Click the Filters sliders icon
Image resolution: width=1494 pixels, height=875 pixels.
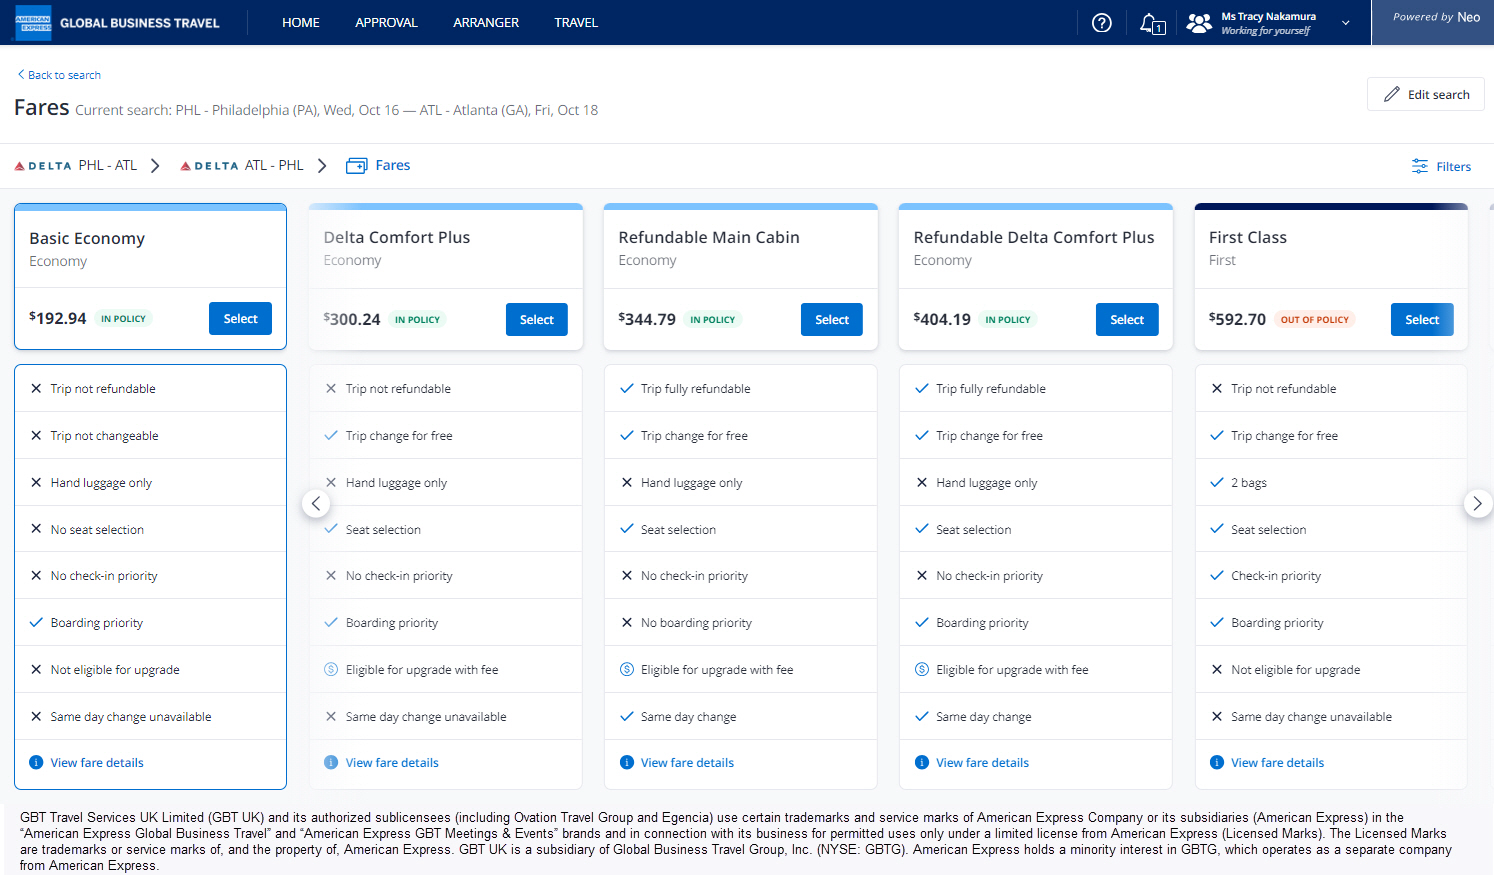point(1420,166)
